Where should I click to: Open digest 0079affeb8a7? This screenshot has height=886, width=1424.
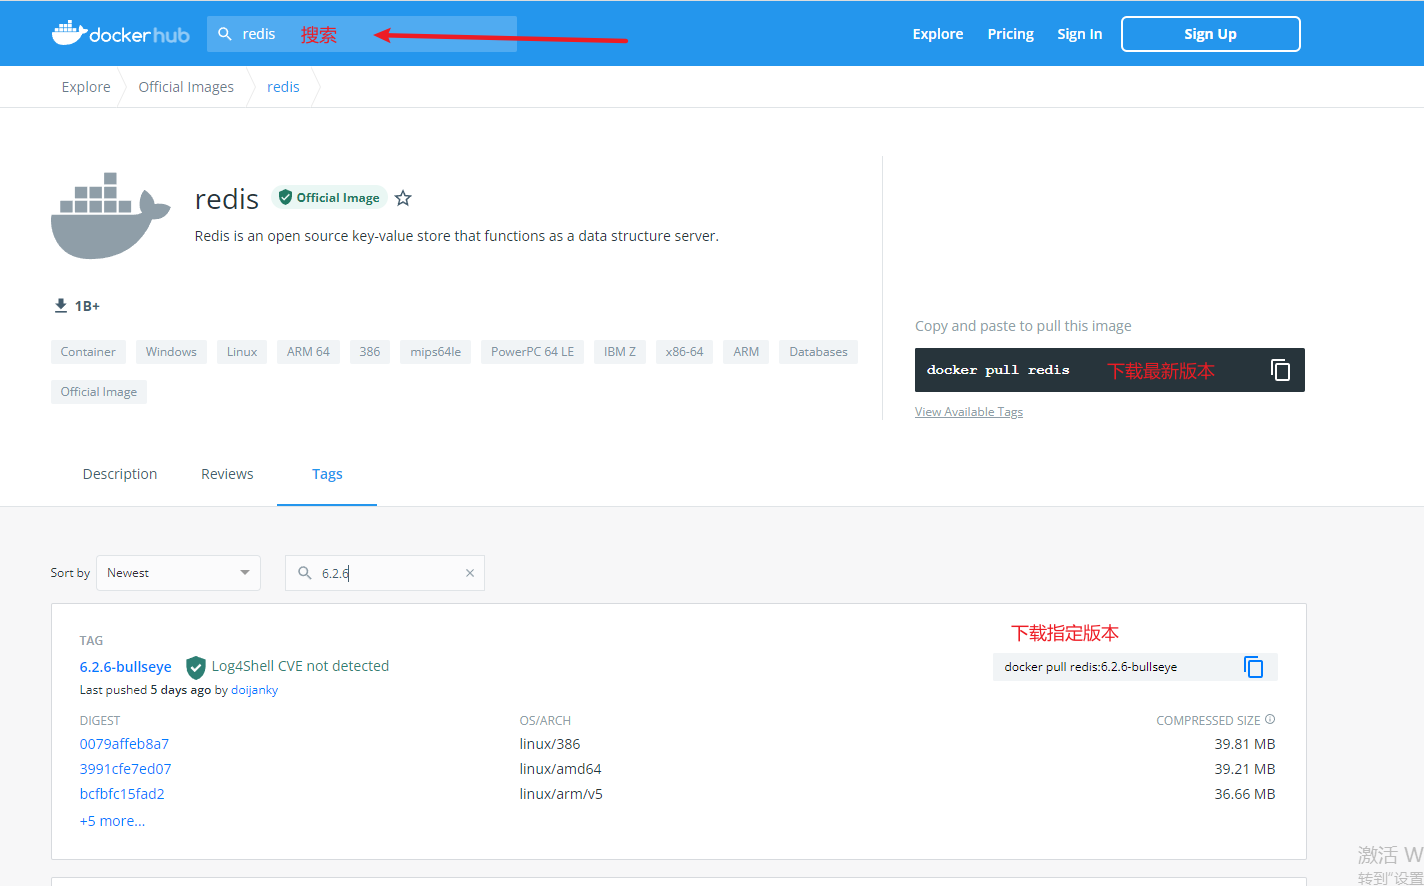(124, 744)
